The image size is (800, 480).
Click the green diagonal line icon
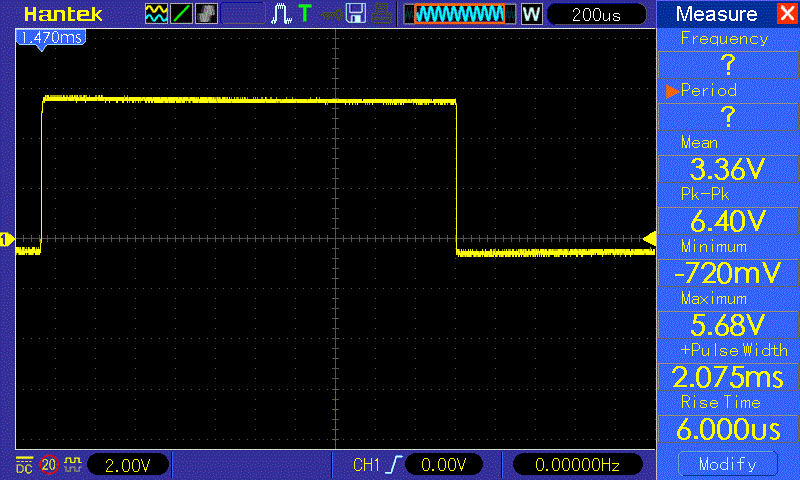click(182, 14)
